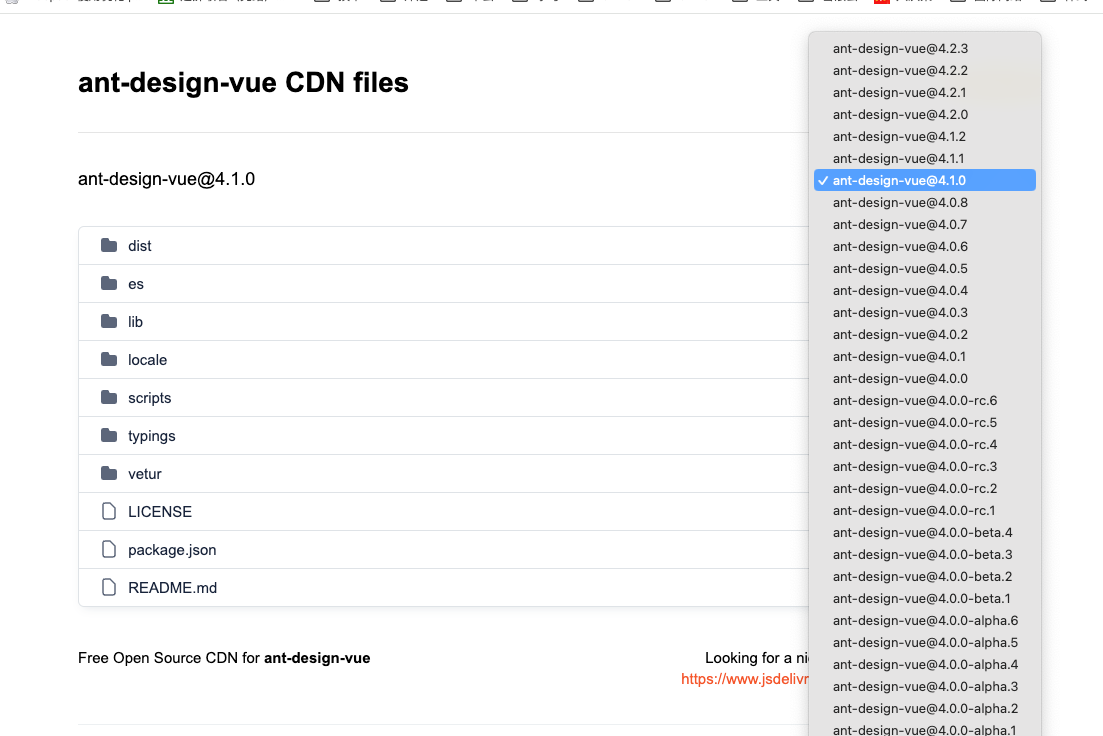
Task: Click the vetur folder icon
Action: coord(109,474)
